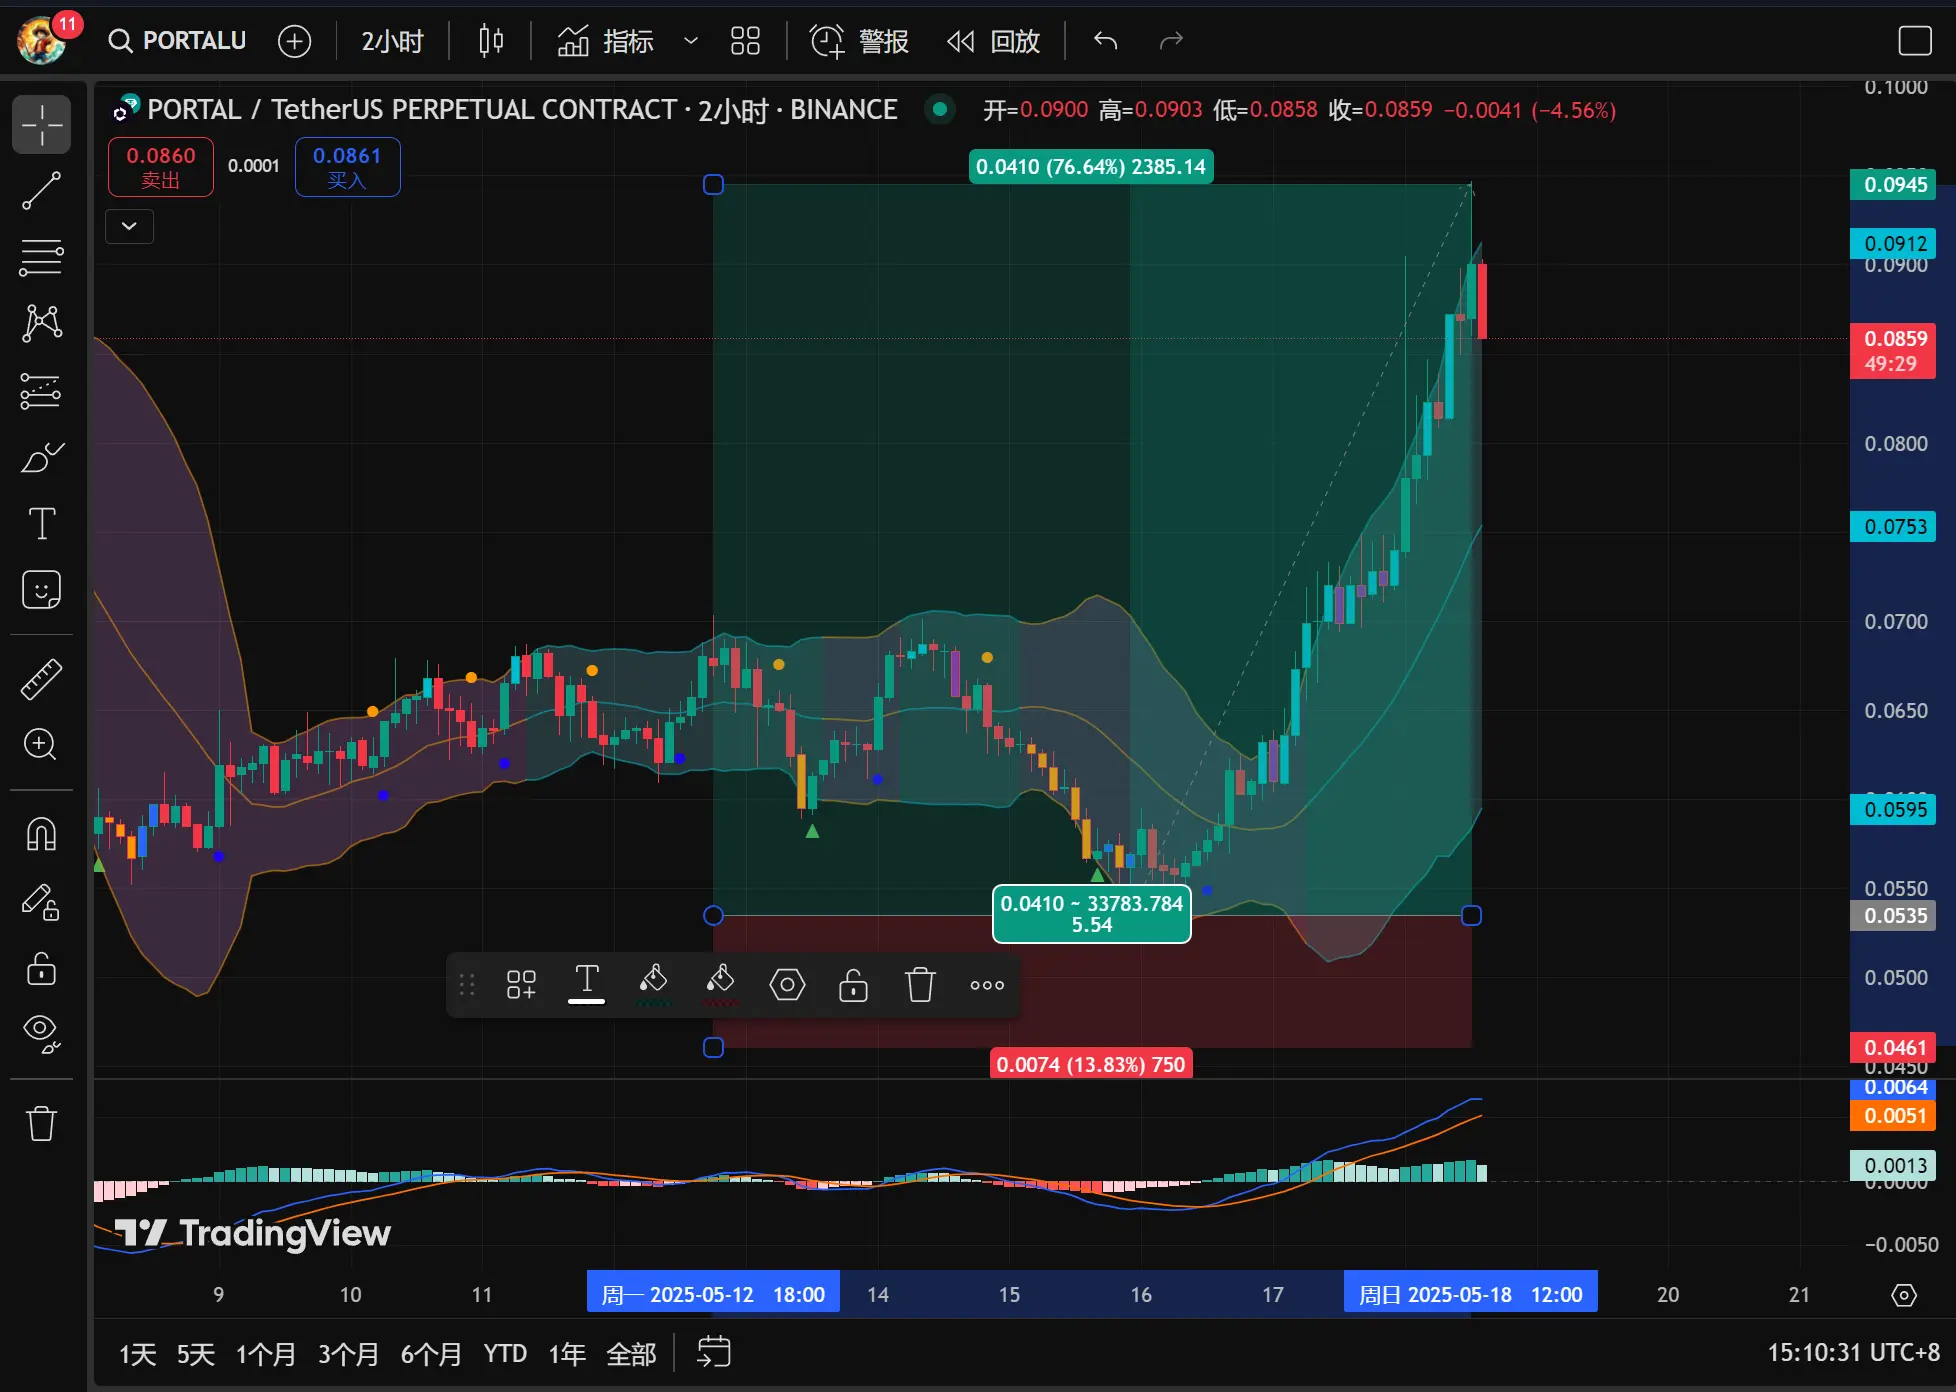Click the PORTAL / TetherUS symbol title
Viewport: 1956px width, 1392px height.
tap(522, 109)
